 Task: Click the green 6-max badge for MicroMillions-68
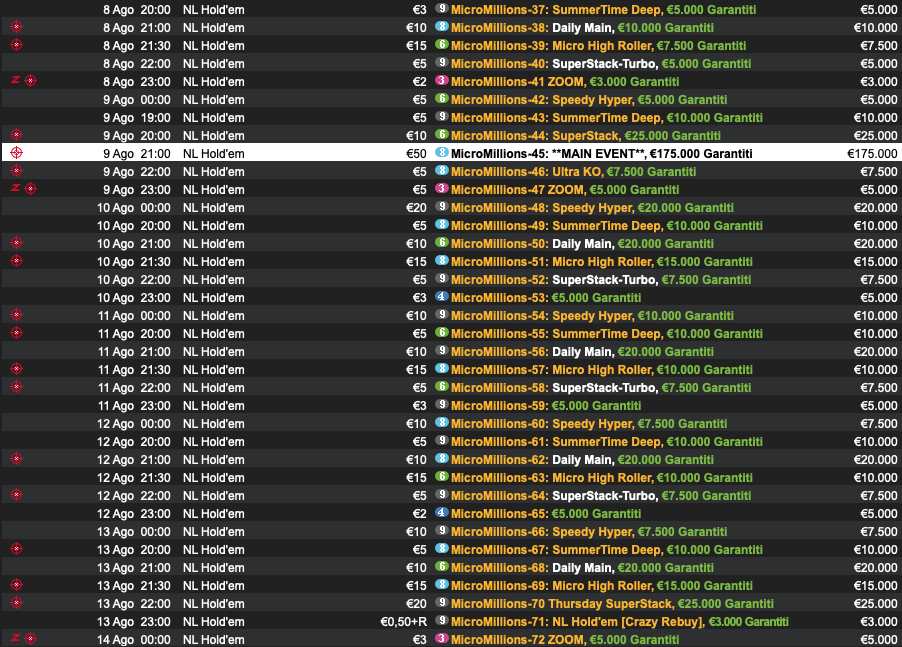coord(442,566)
